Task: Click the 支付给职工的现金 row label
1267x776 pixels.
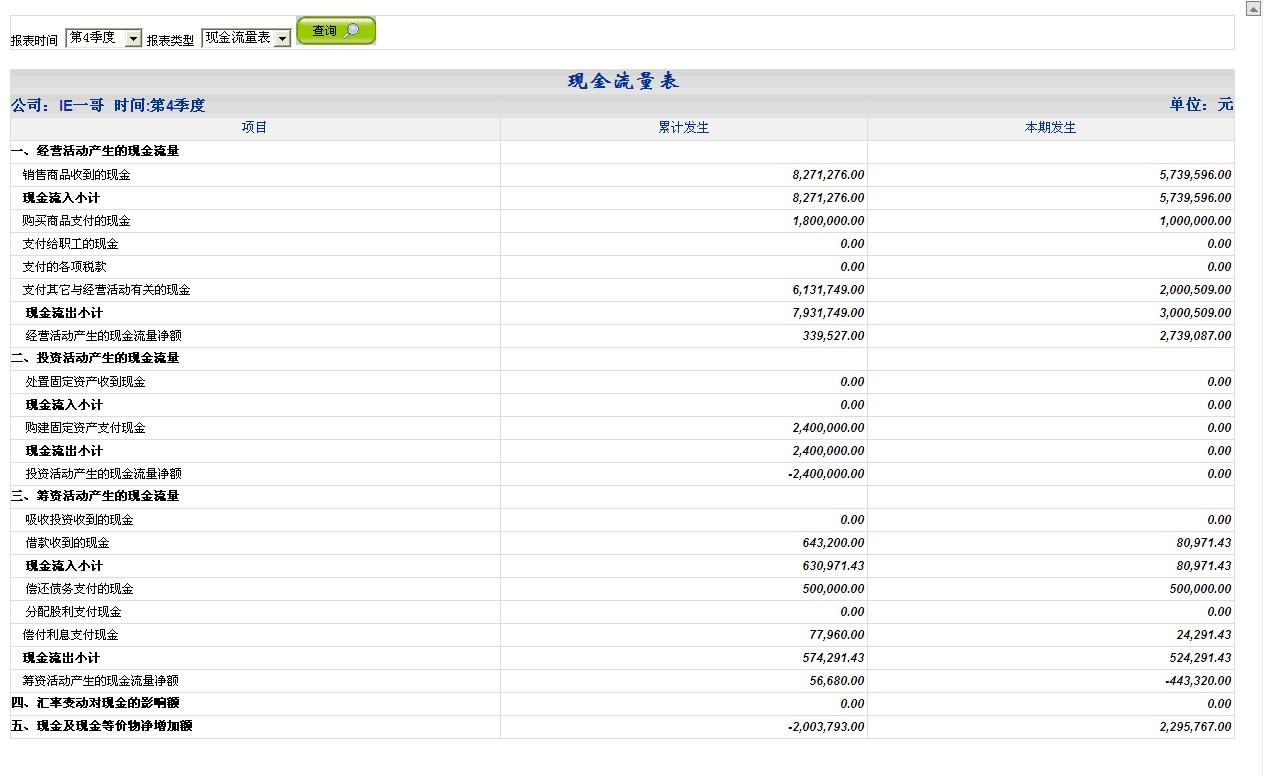Action: pyautogui.click(x=71, y=244)
